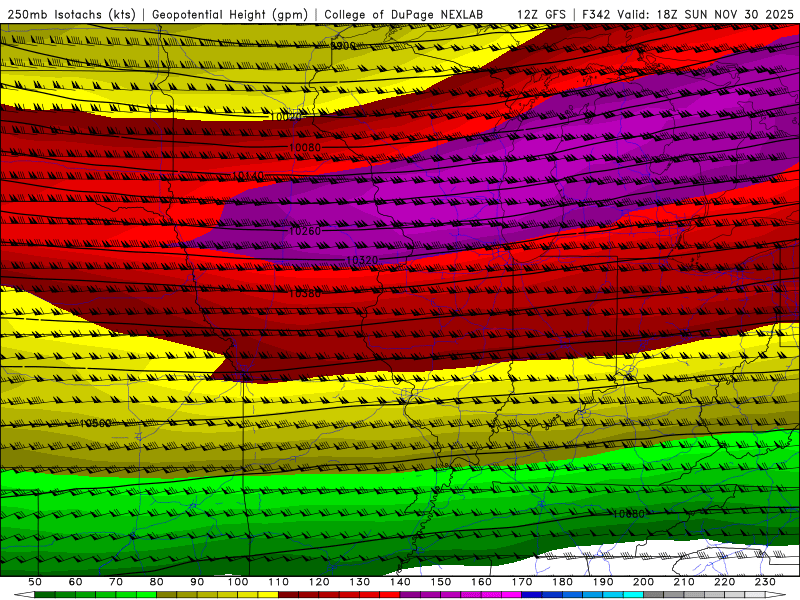Click the legend value 230
Image resolution: width=800 pixels, height=600 pixels.
[765, 582]
